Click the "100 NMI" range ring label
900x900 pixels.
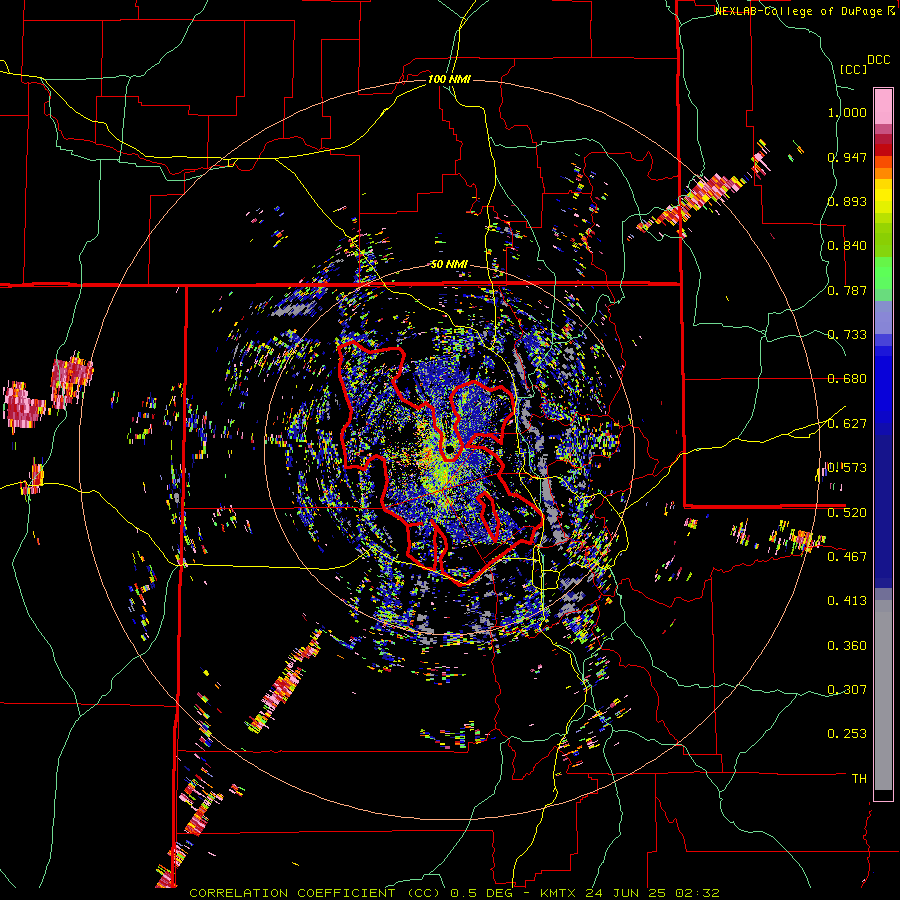[x=449, y=79]
